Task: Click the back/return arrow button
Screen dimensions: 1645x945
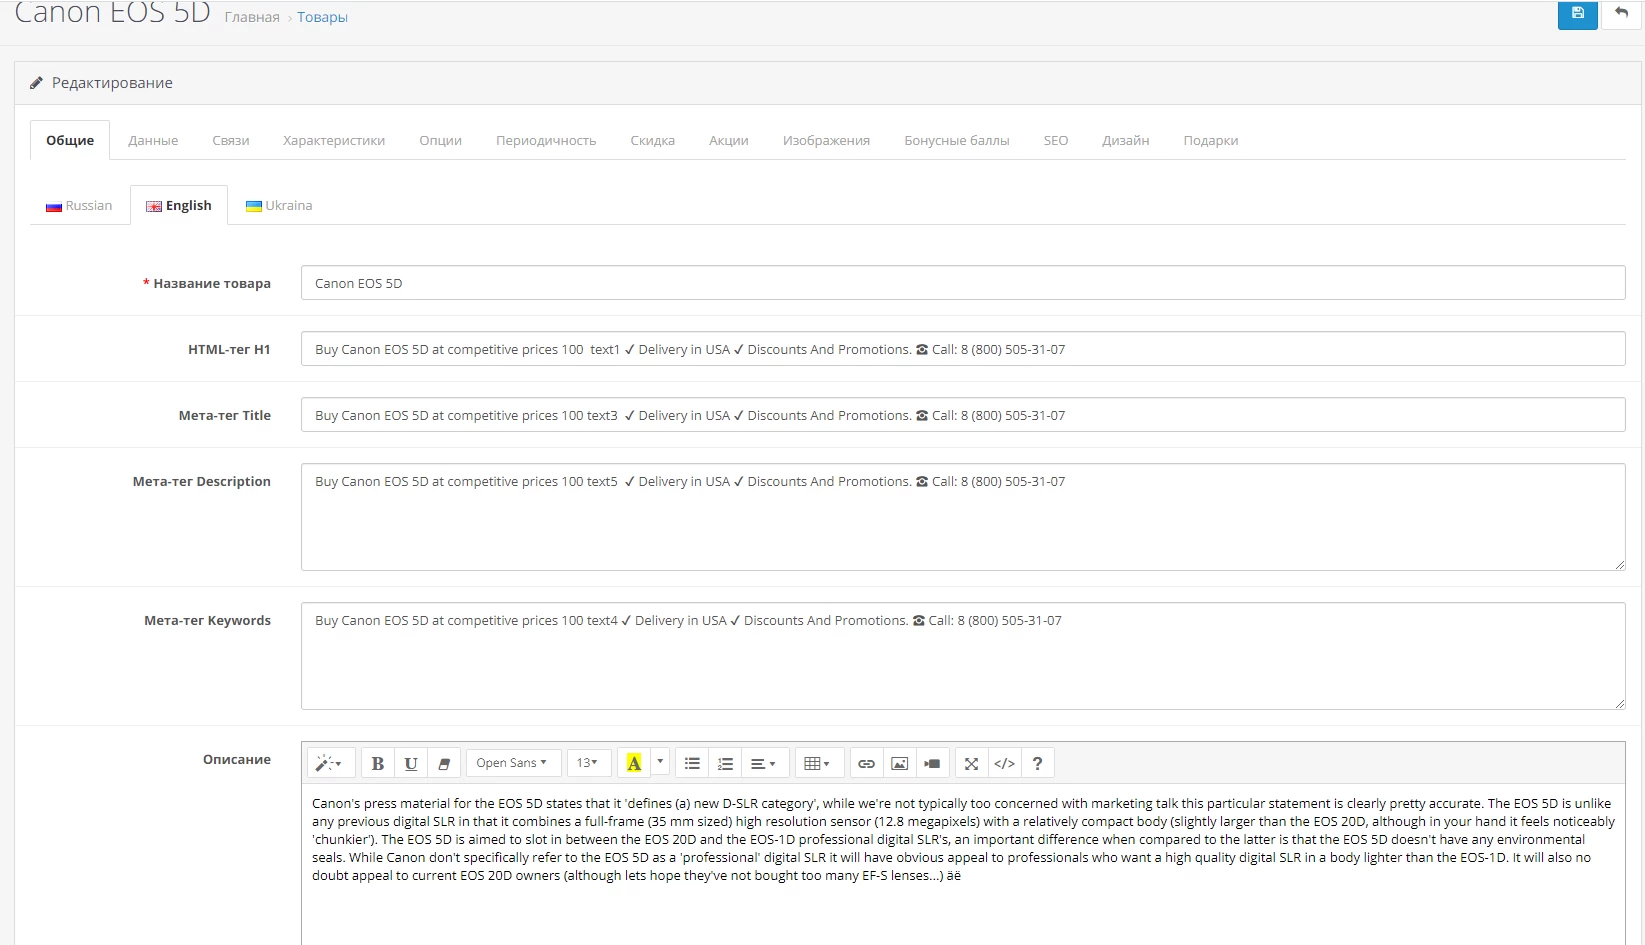Action: [x=1621, y=14]
